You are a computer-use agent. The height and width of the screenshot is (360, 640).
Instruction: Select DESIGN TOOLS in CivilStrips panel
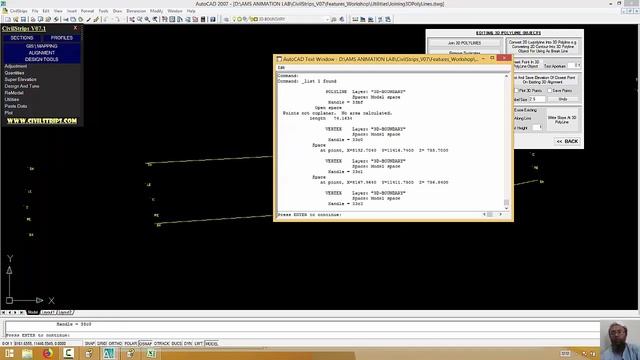click(42, 59)
